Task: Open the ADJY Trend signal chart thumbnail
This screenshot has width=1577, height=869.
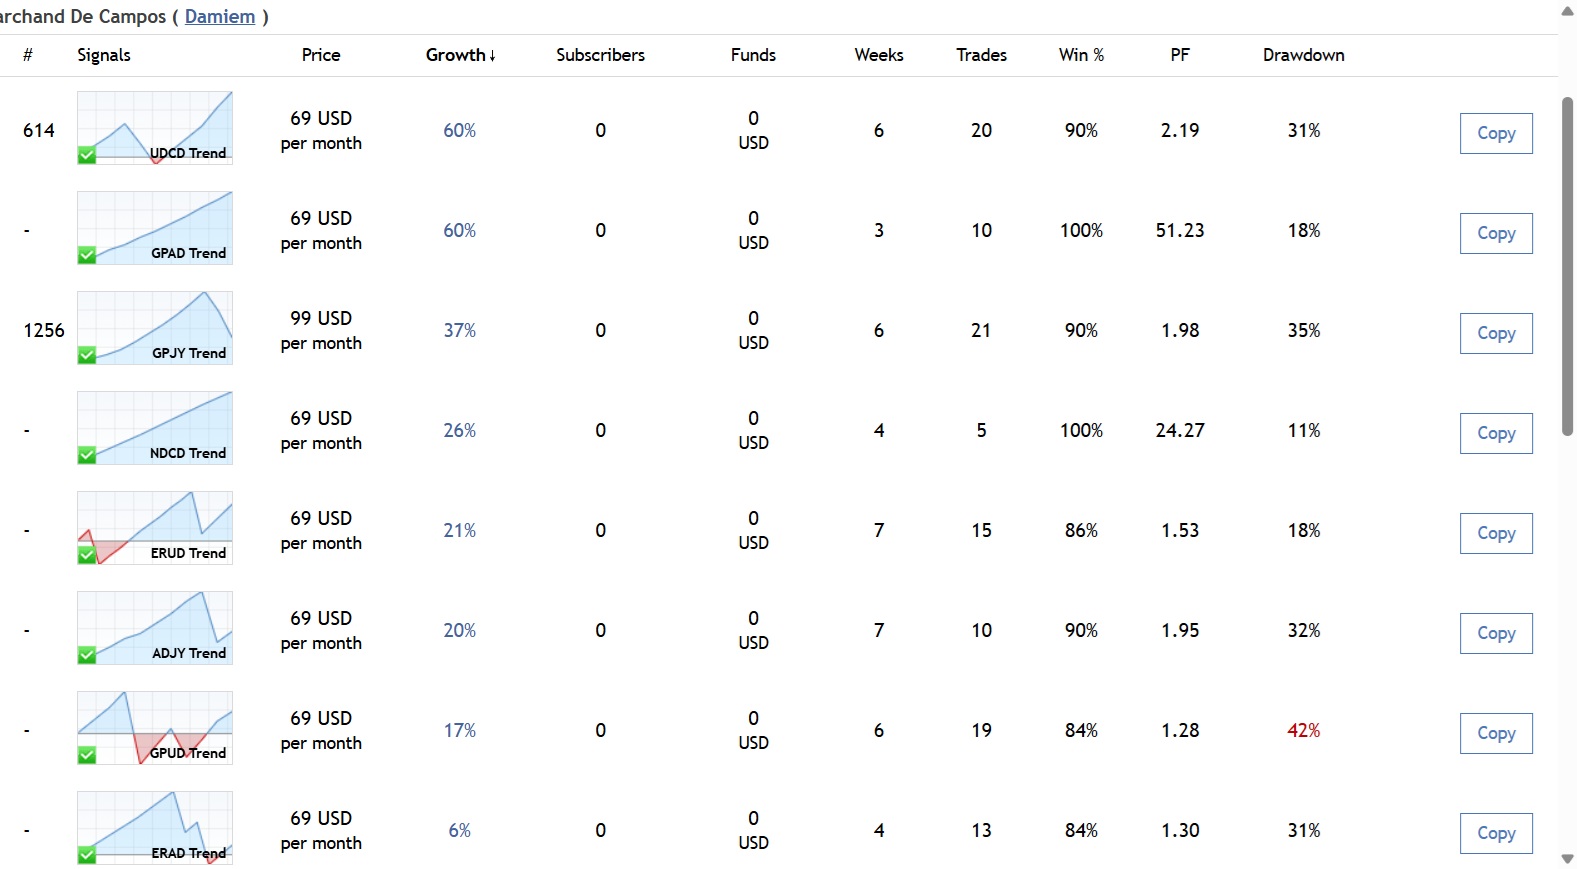Action: (x=155, y=628)
